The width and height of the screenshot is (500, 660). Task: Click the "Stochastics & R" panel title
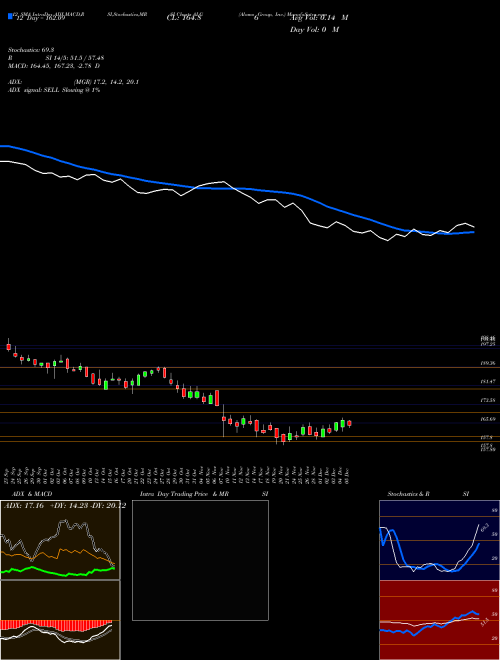[x=409, y=494]
